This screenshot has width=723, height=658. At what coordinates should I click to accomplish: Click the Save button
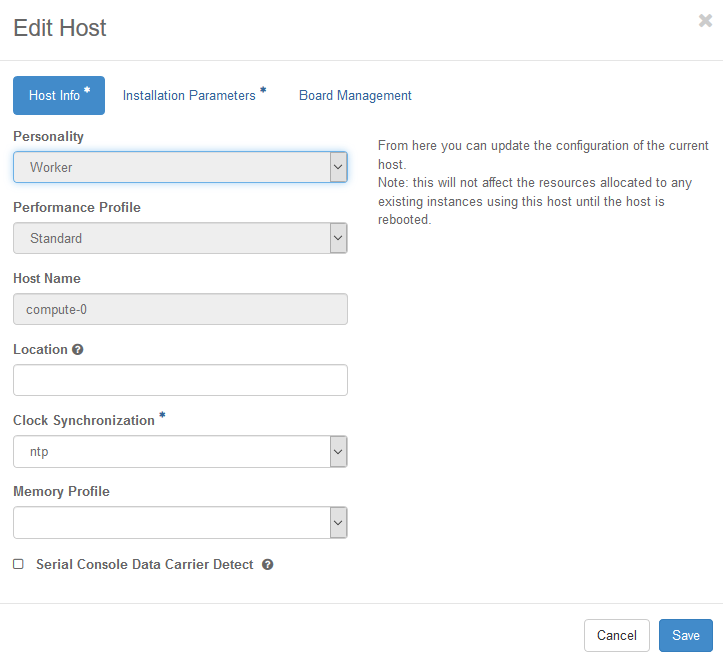coord(686,635)
